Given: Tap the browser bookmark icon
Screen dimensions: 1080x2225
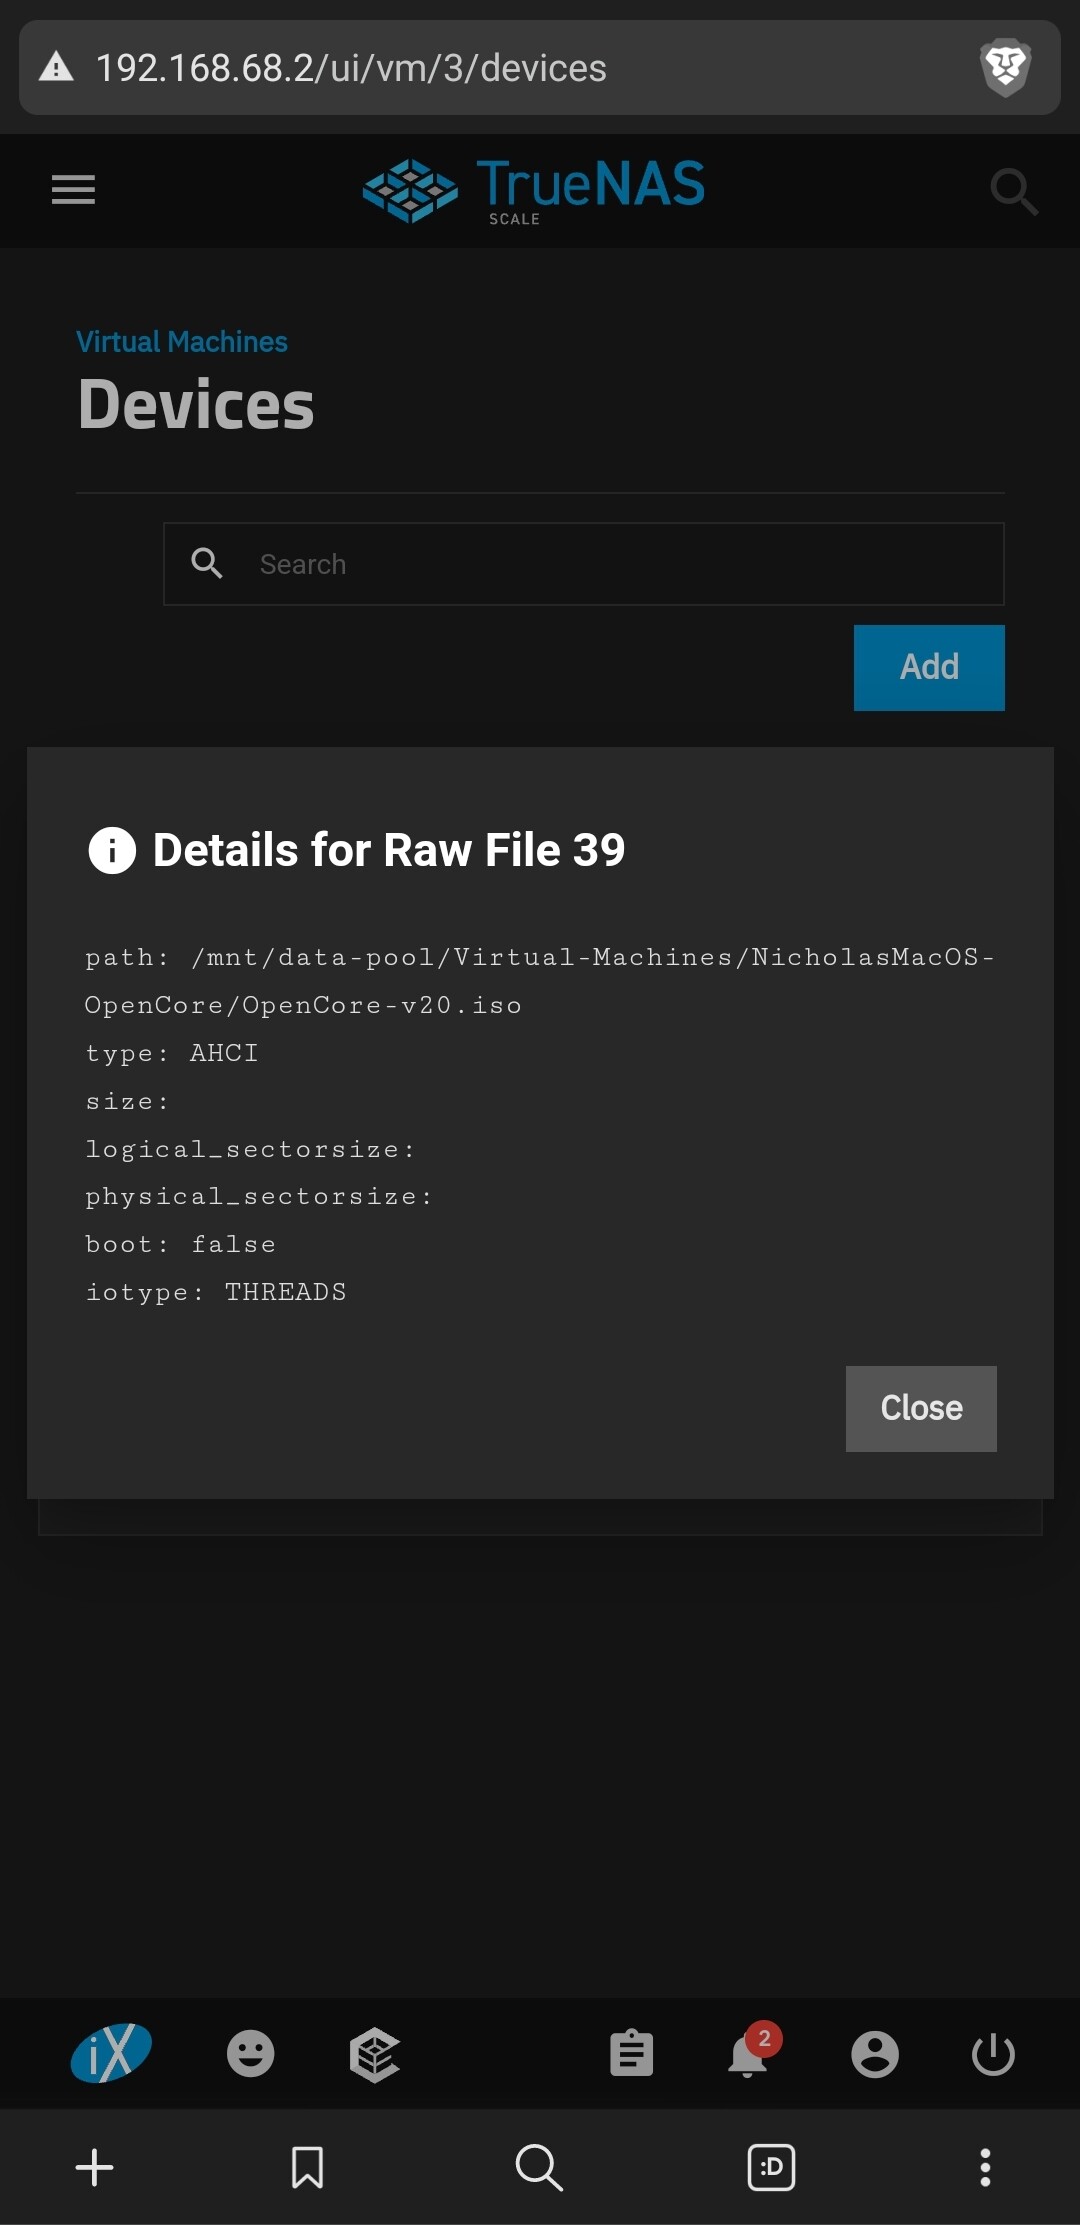Looking at the screenshot, I should [307, 2167].
